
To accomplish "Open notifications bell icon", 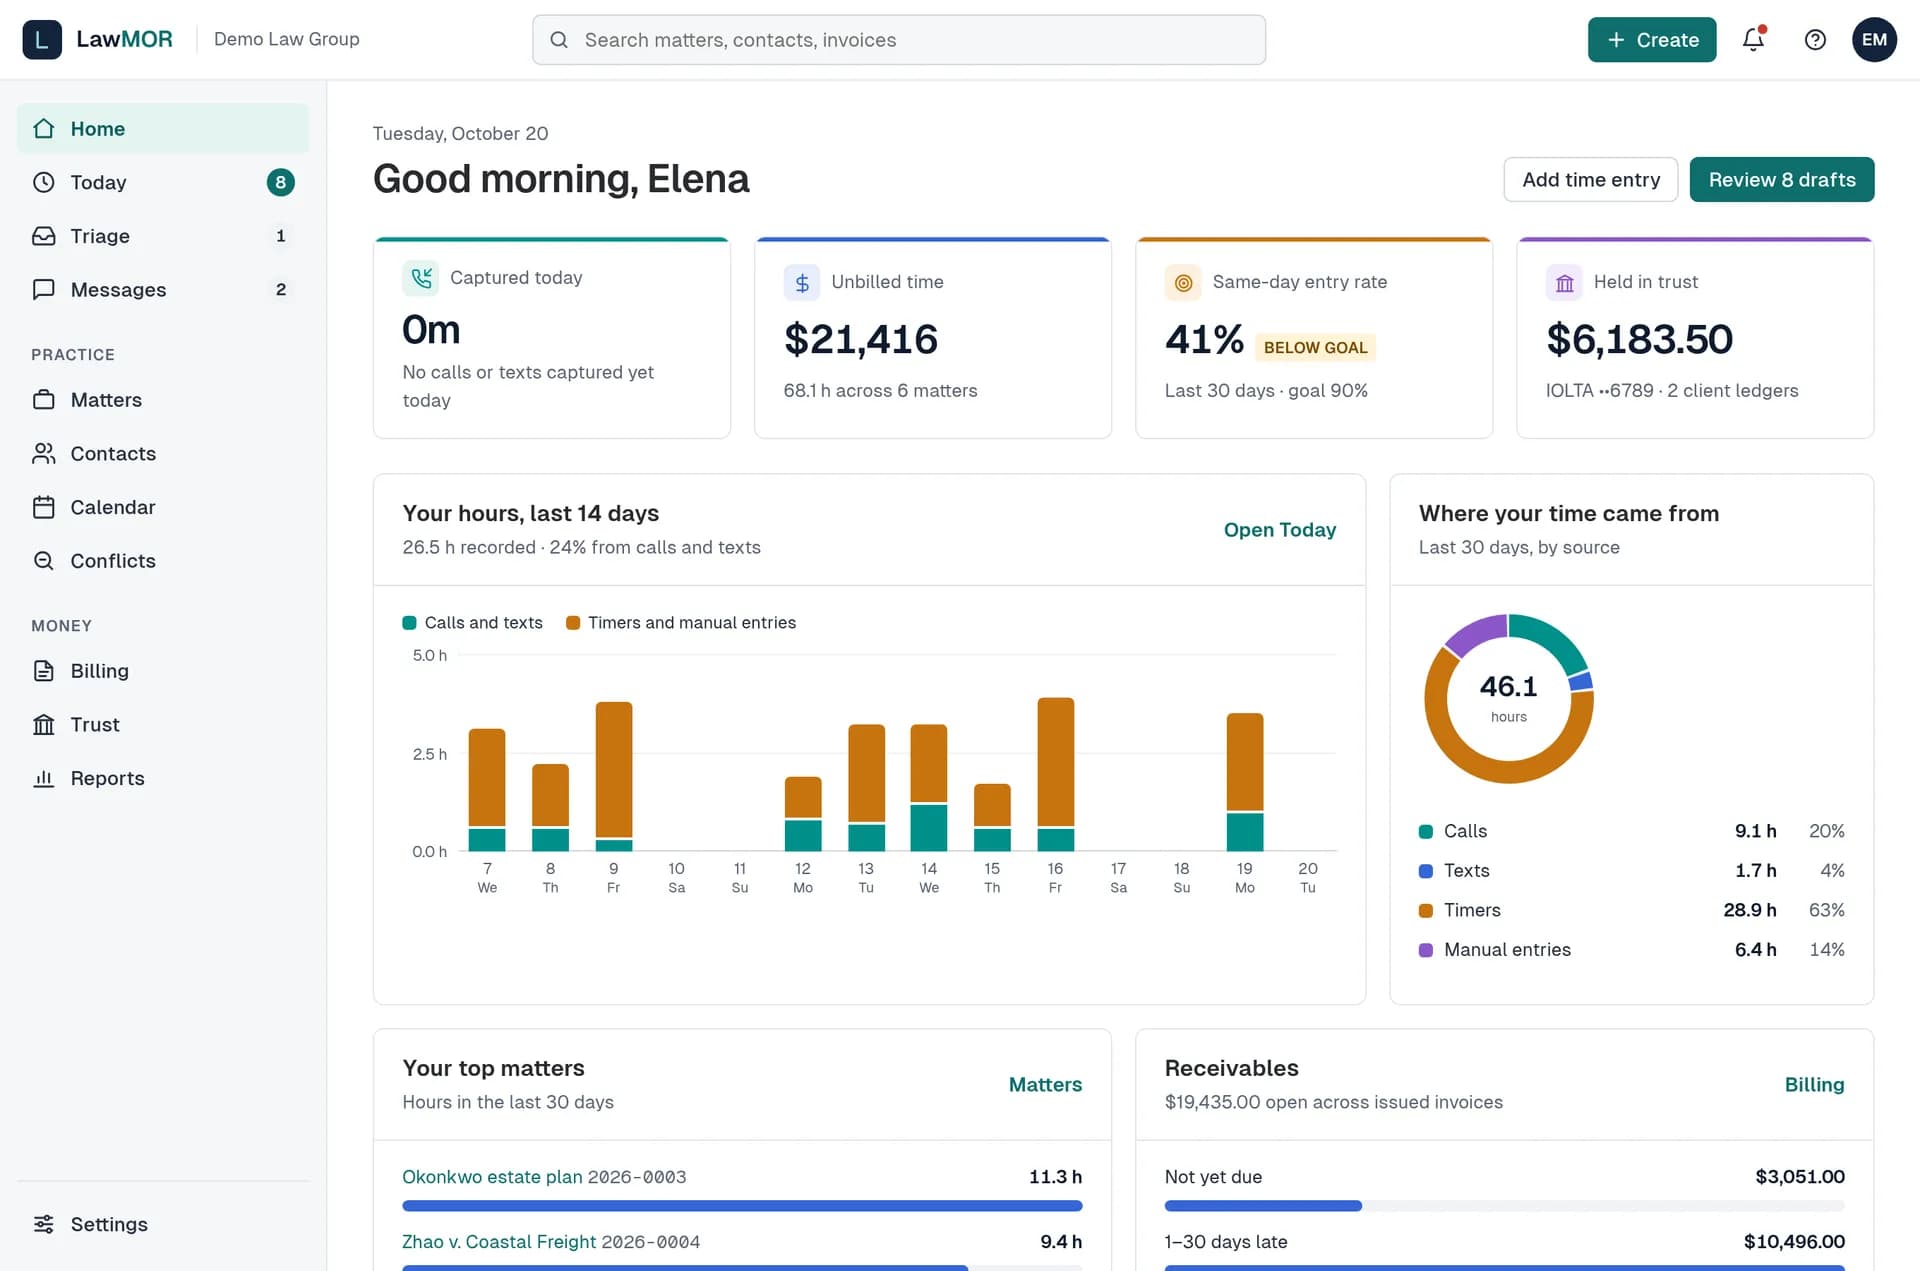I will point(1753,39).
